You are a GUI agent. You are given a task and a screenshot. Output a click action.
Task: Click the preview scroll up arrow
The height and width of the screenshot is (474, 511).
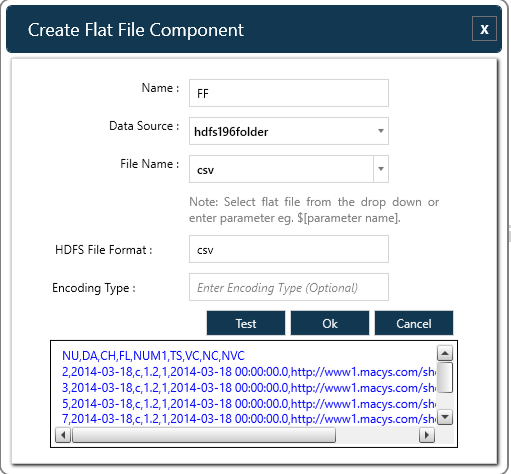445,353
